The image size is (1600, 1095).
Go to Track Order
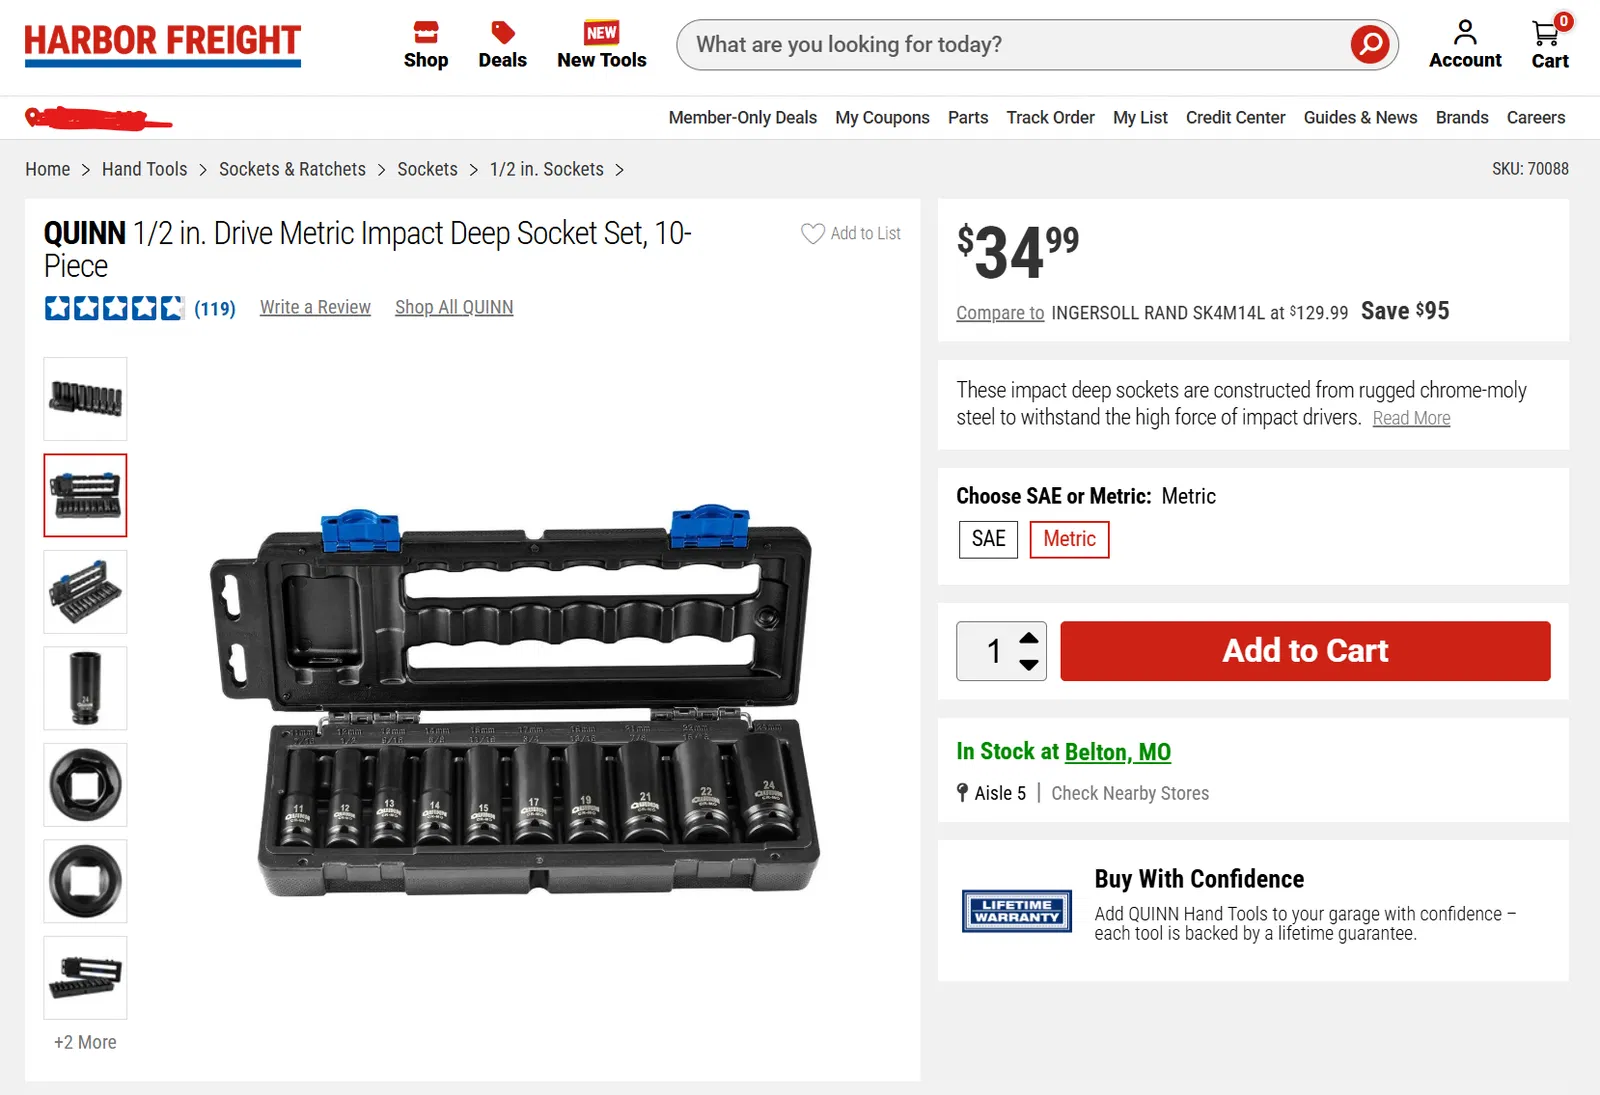(1050, 118)
